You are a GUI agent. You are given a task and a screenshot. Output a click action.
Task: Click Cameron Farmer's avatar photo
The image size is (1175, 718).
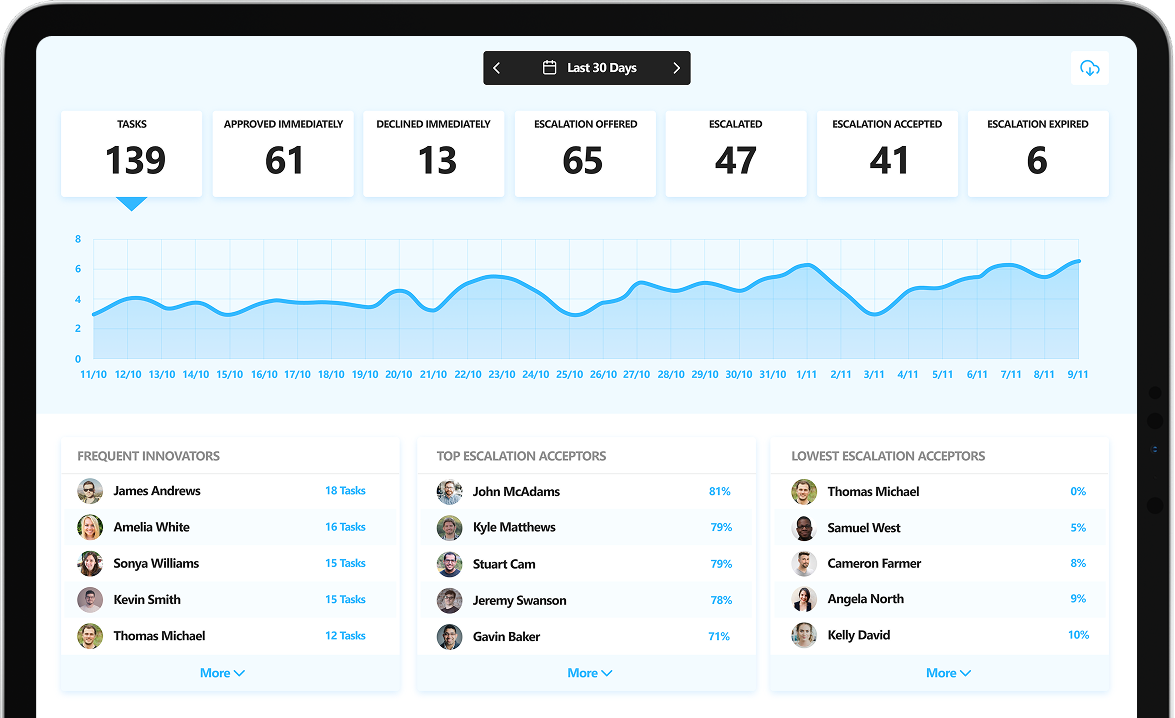pos(804,564)
